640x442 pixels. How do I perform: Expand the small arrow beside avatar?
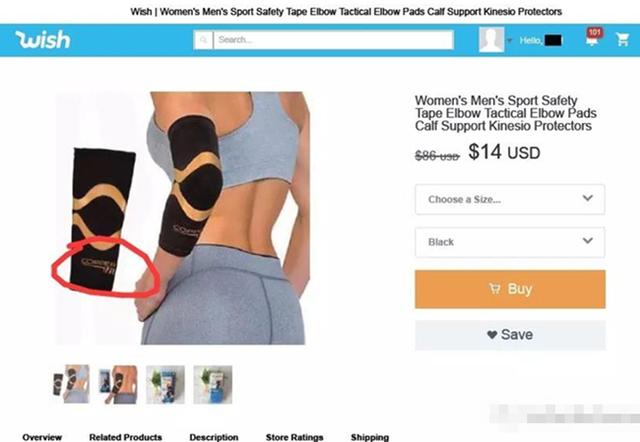coord(509,40)
